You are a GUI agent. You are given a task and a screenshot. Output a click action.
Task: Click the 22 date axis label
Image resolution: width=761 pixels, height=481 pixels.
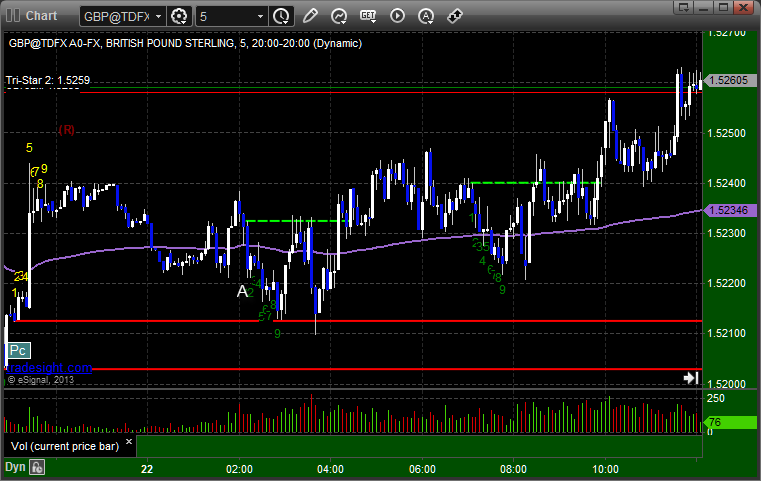tap(147, 469)
